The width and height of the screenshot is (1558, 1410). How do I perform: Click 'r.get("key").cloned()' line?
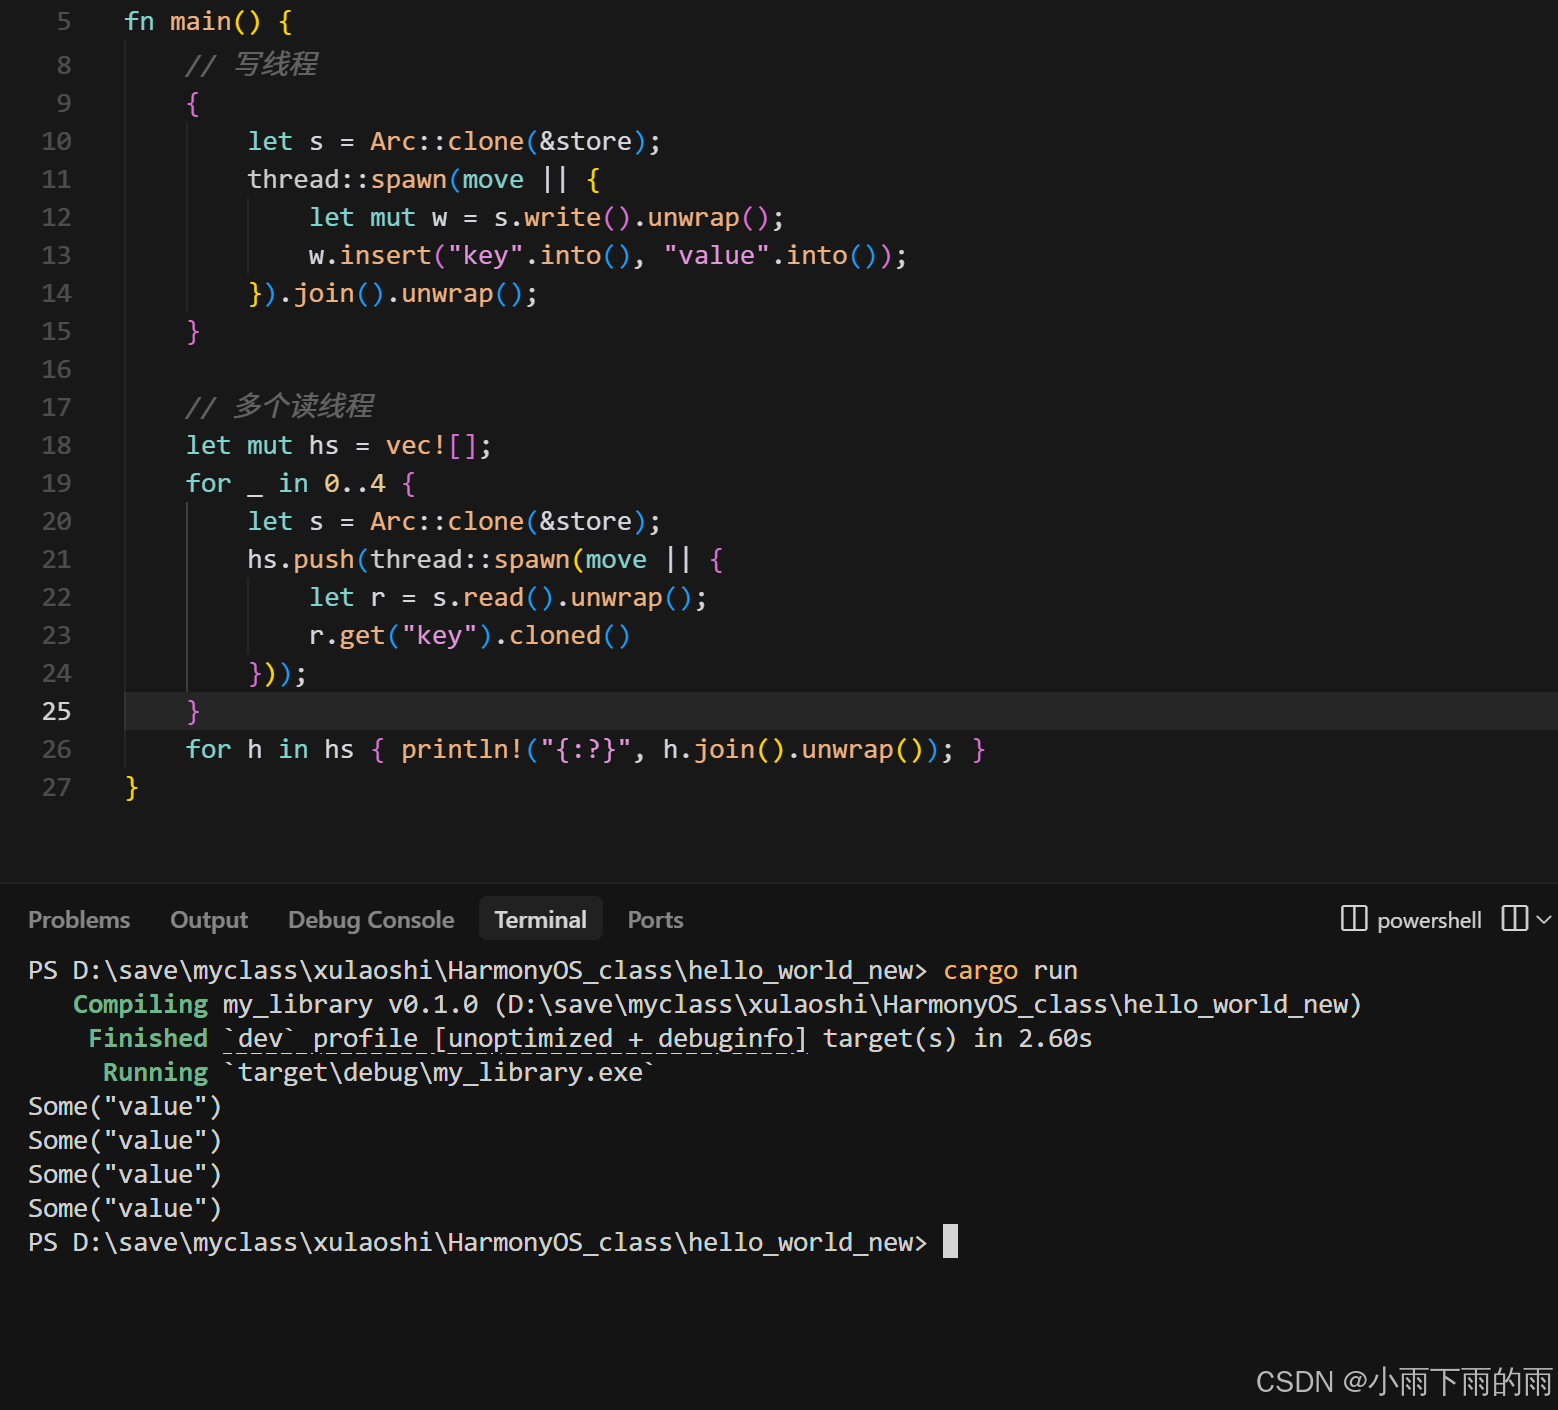click(470, 635)
